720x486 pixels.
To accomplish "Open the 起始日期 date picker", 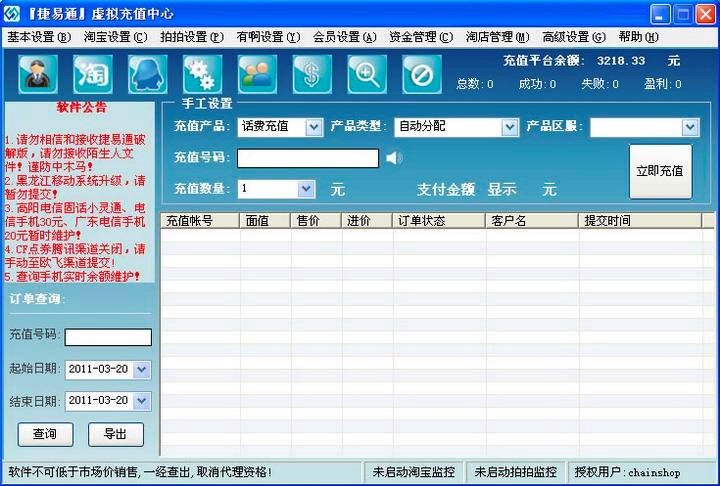I will pos(141,370).
